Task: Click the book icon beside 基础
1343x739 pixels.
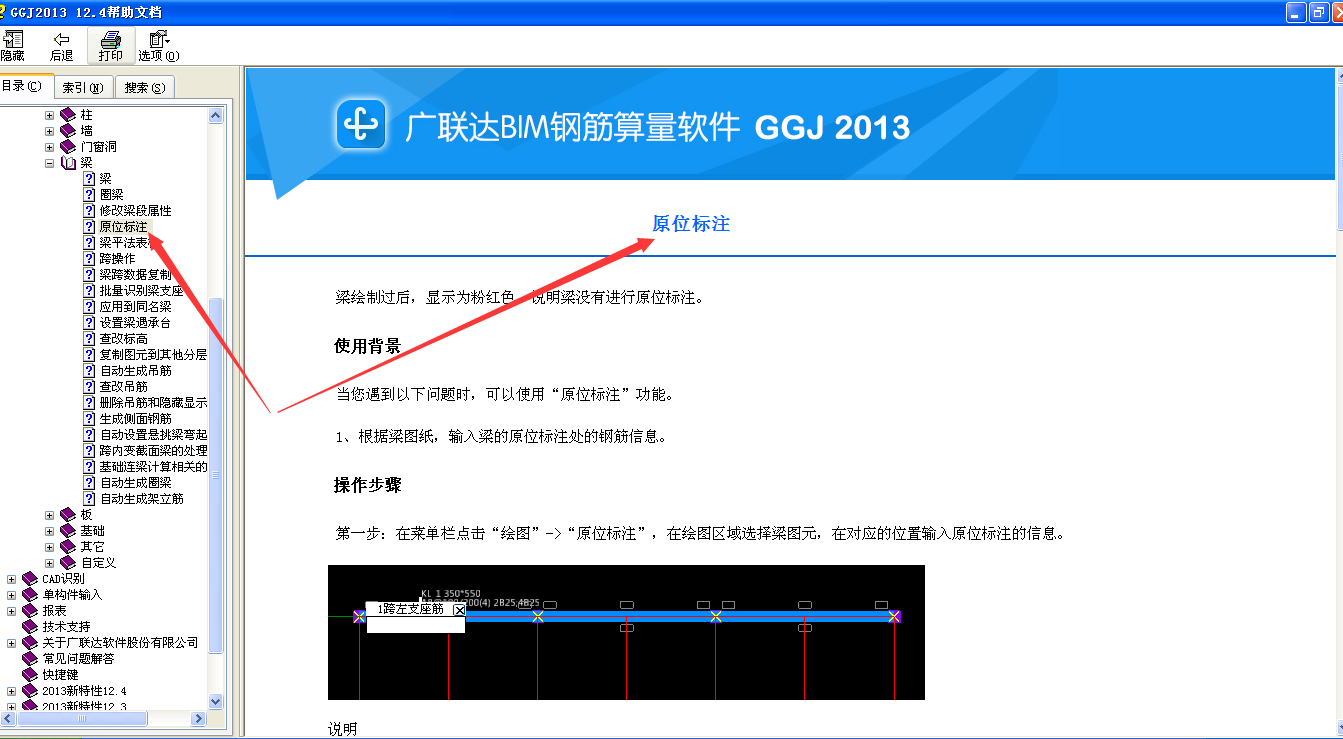Action: (68, 531)
